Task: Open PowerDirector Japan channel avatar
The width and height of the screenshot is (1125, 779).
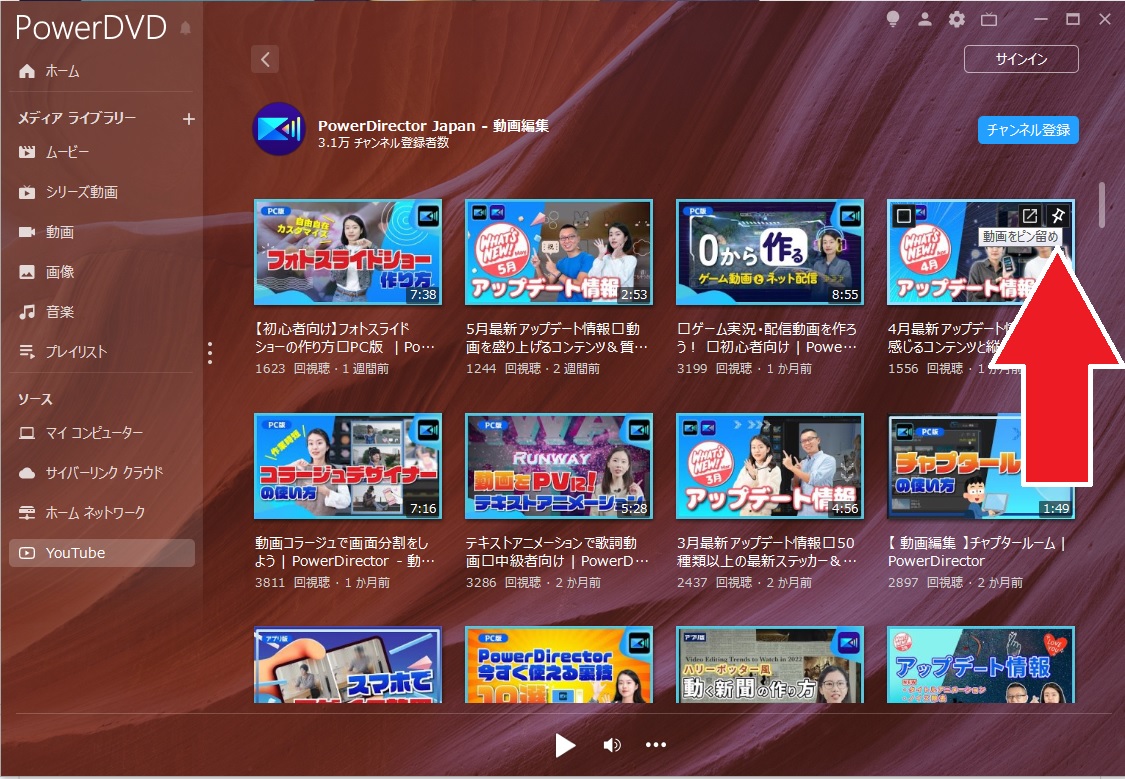Action: (279, 129)
